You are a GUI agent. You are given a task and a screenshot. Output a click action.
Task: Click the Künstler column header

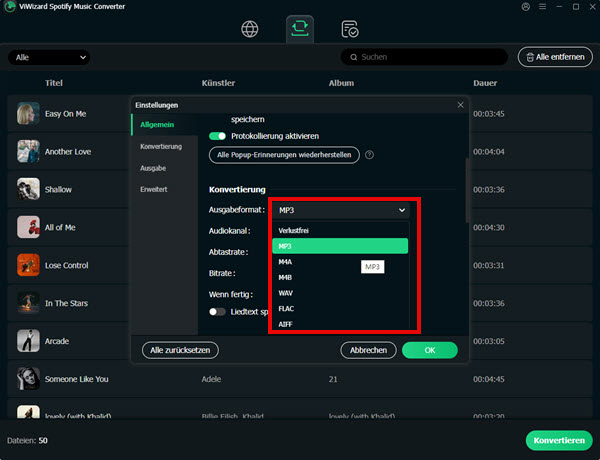[218, 83]
